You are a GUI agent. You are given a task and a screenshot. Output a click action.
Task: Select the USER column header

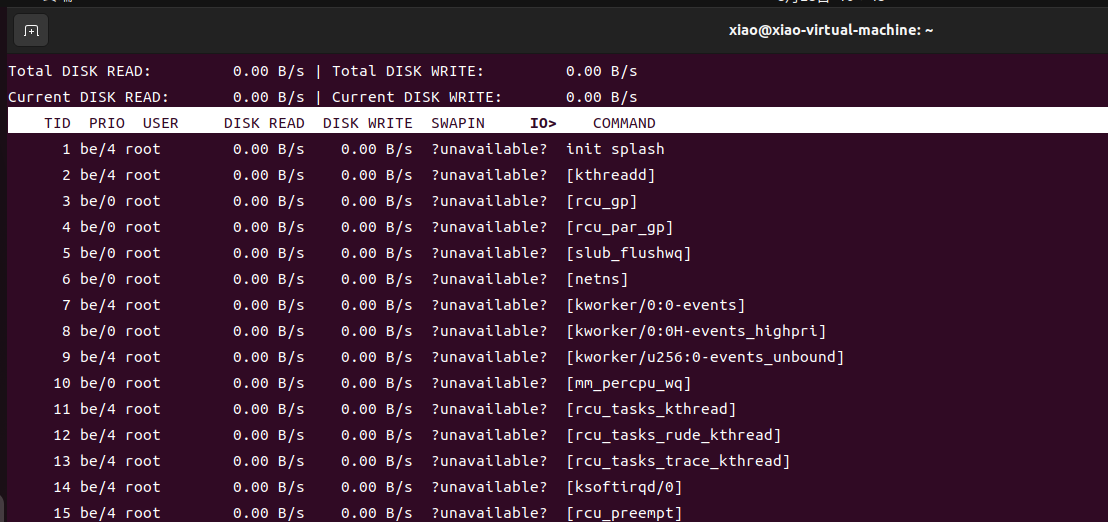click(x=160, y=123)
